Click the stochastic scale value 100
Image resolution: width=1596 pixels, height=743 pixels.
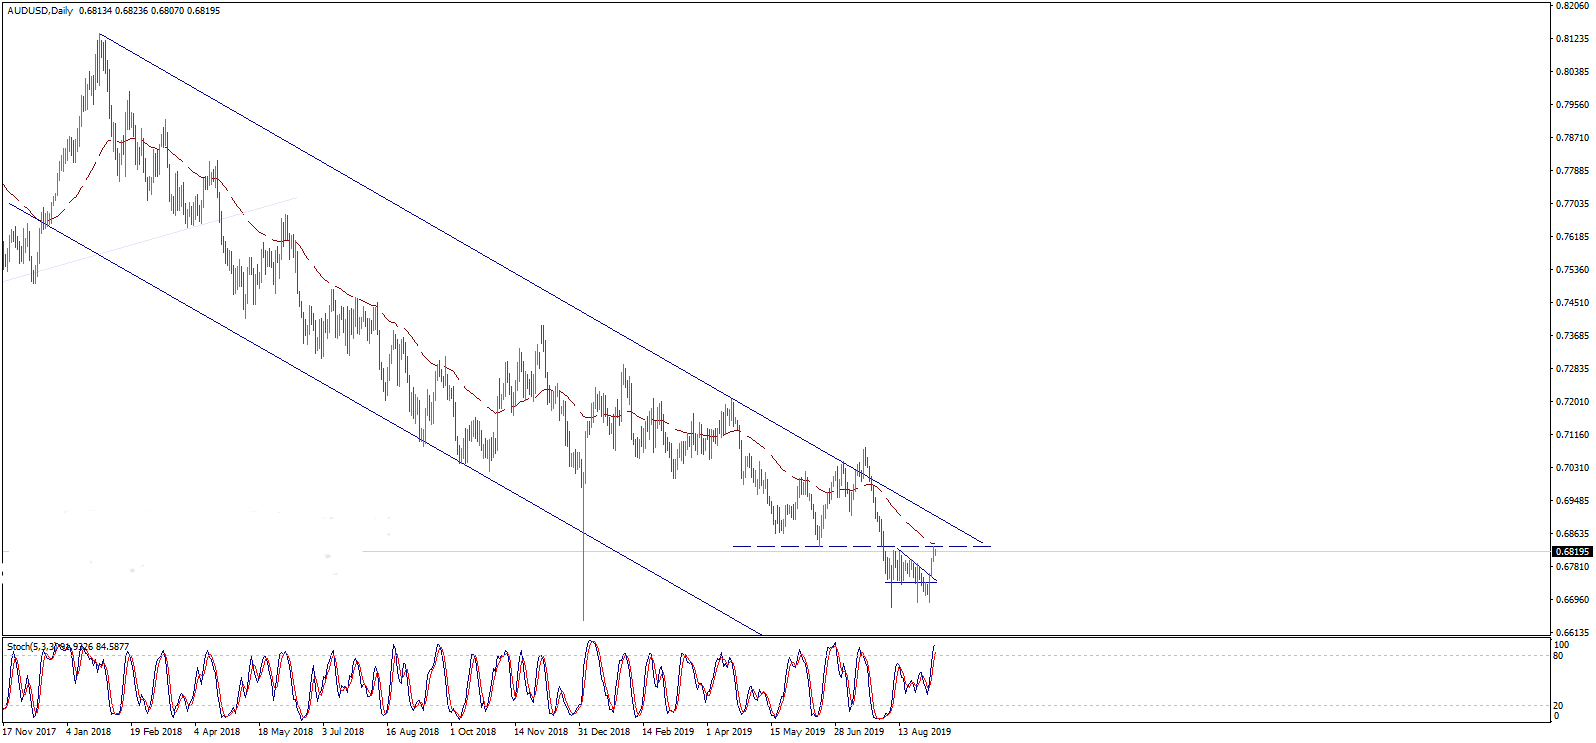coord(1561,645)
